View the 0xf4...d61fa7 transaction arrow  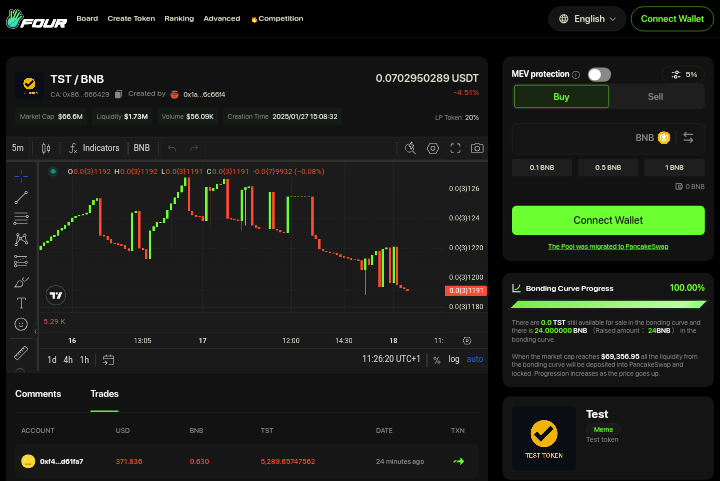(x=458, y=461)
